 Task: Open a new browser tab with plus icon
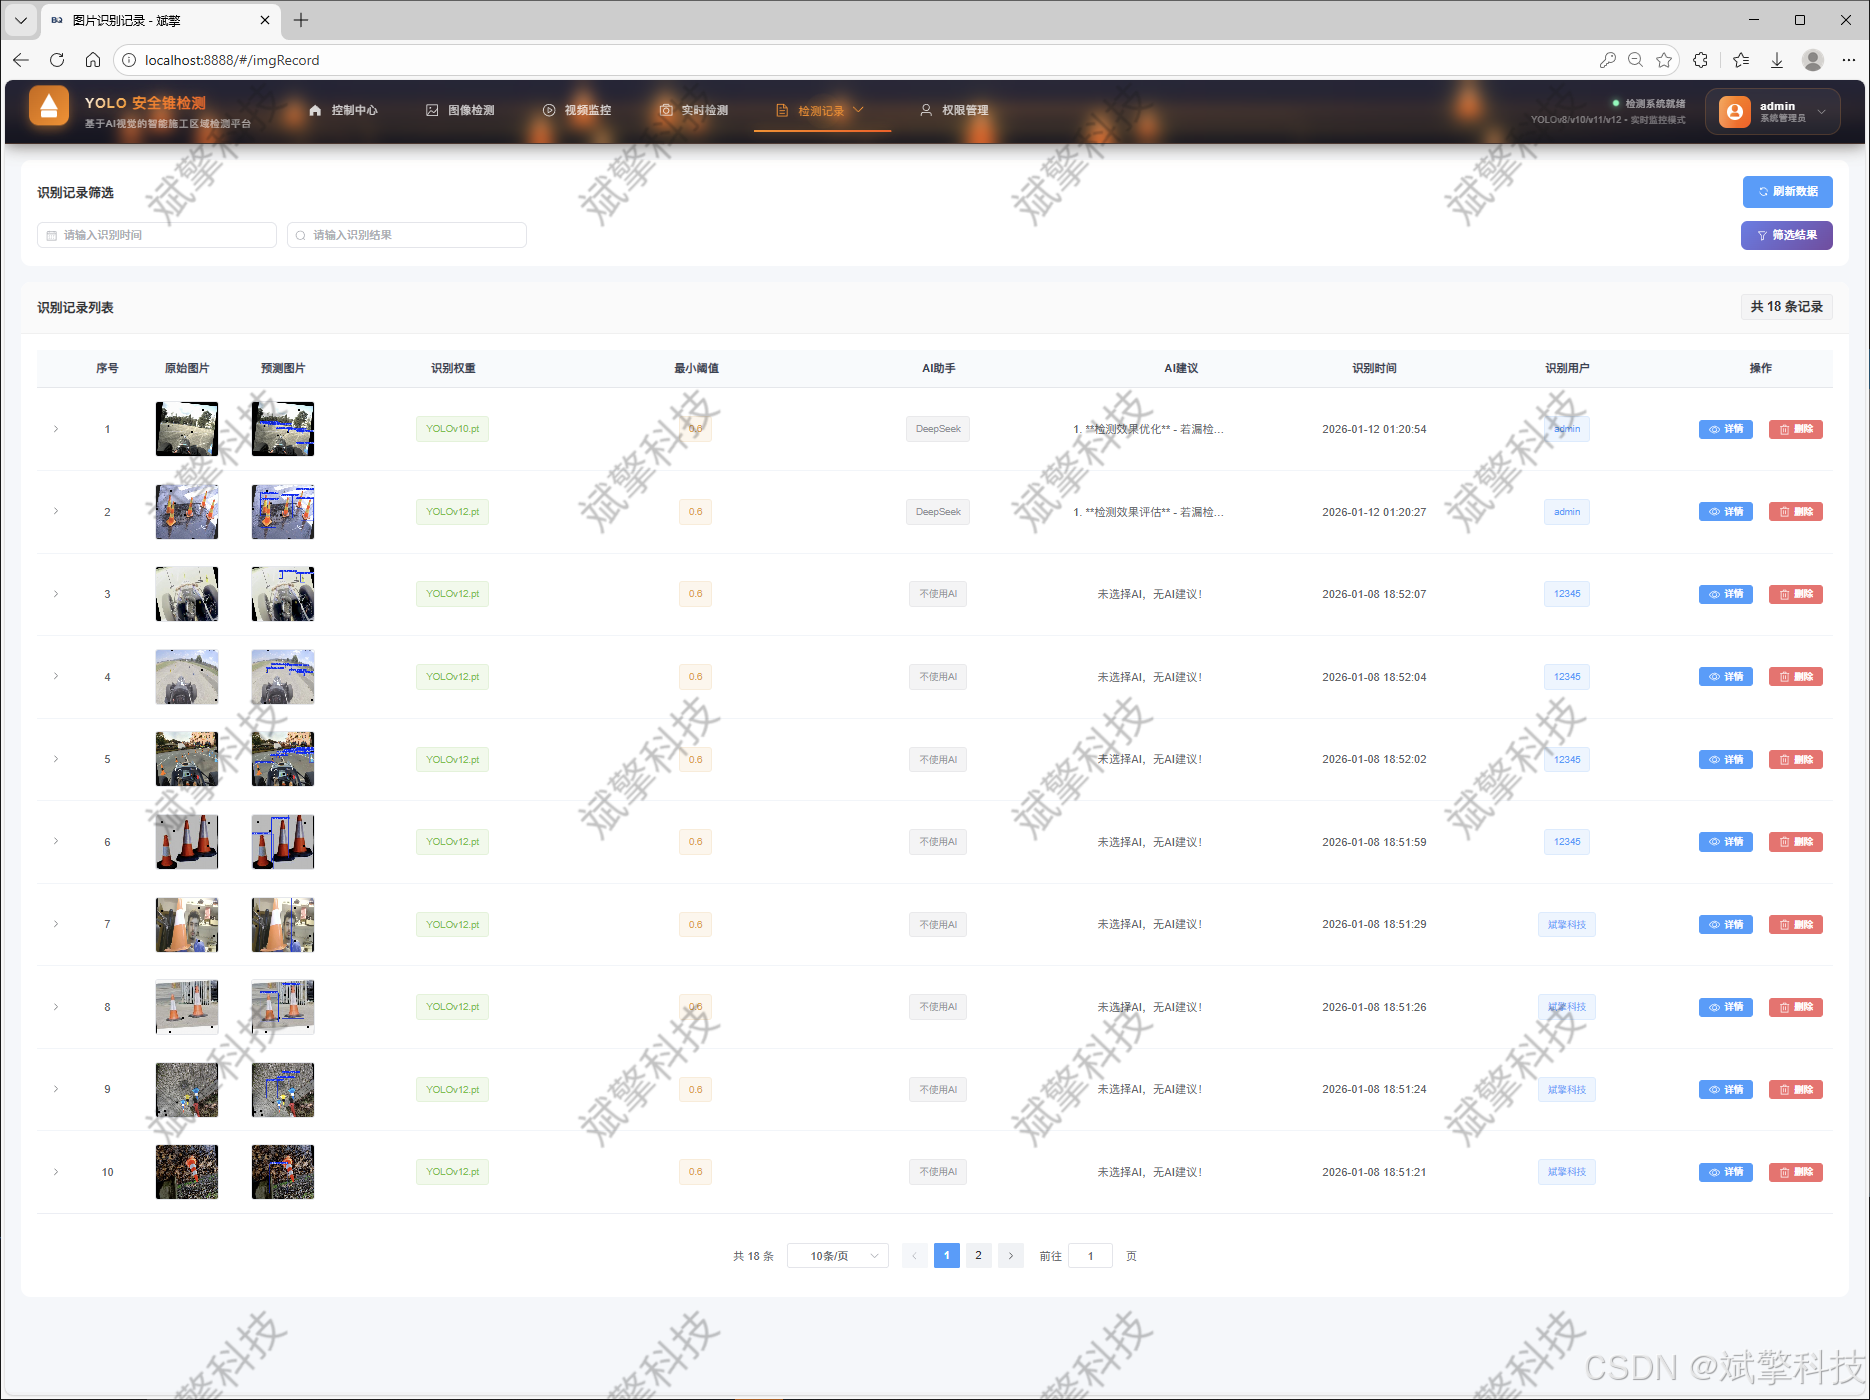[x=301, y=20]
